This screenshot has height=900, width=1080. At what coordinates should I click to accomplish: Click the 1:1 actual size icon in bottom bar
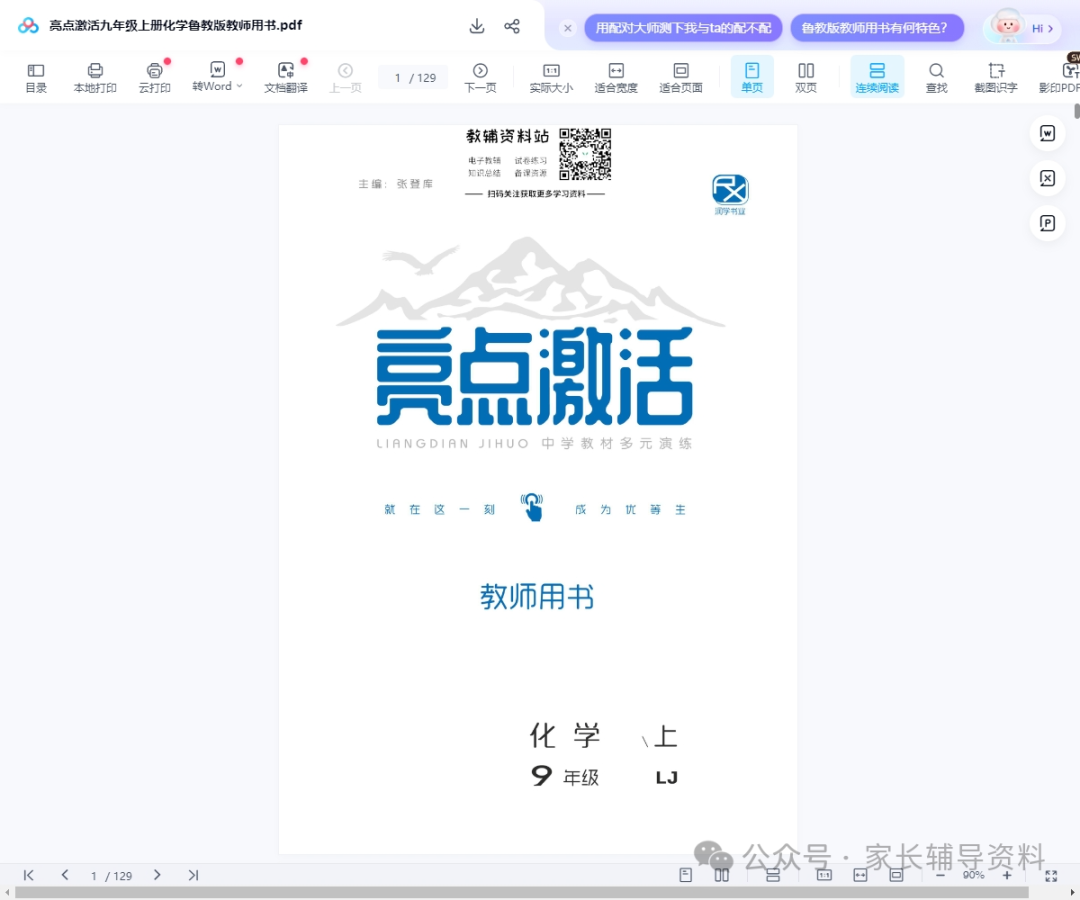(824, 875)
